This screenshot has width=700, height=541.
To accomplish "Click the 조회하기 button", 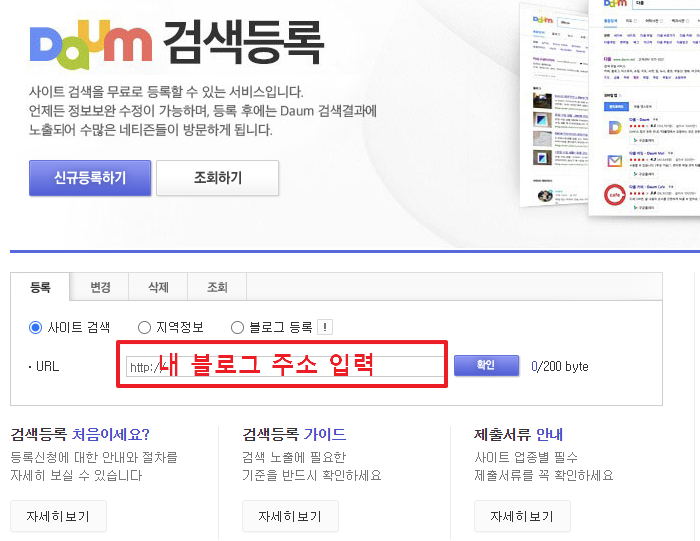I will click(x=217, y=178).
